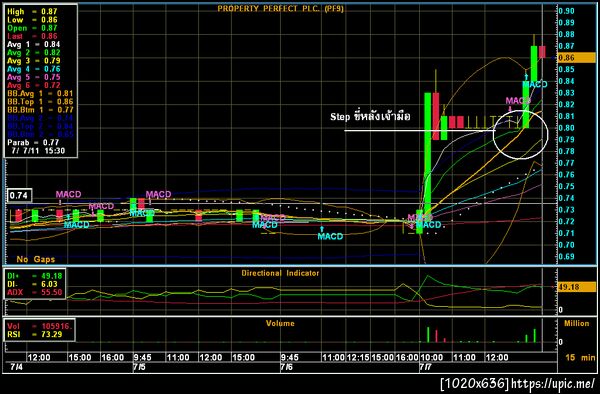Click the 7/ 7/11 15:30 timestamp
This screenshot has width=600, height=394.
[38, 151]
